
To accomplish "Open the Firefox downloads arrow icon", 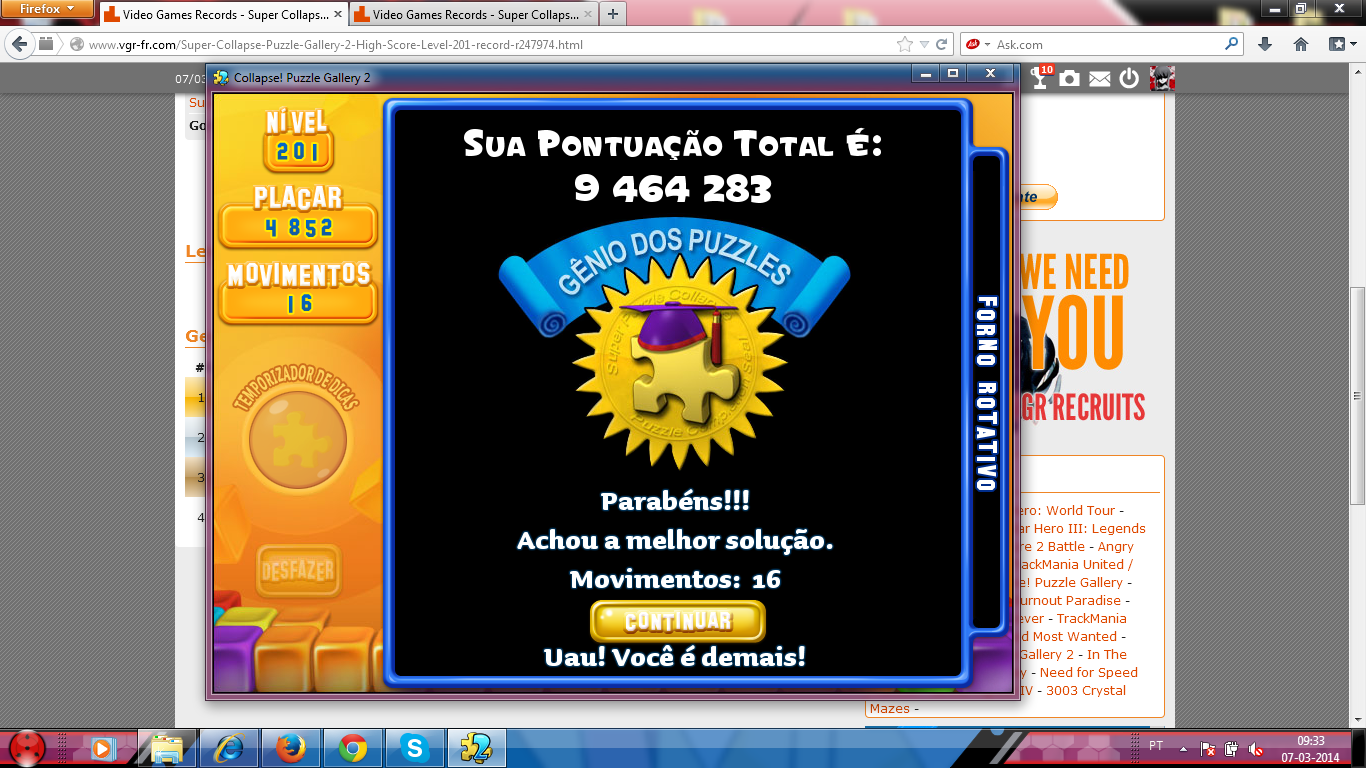I will (x=1264, y=44).
